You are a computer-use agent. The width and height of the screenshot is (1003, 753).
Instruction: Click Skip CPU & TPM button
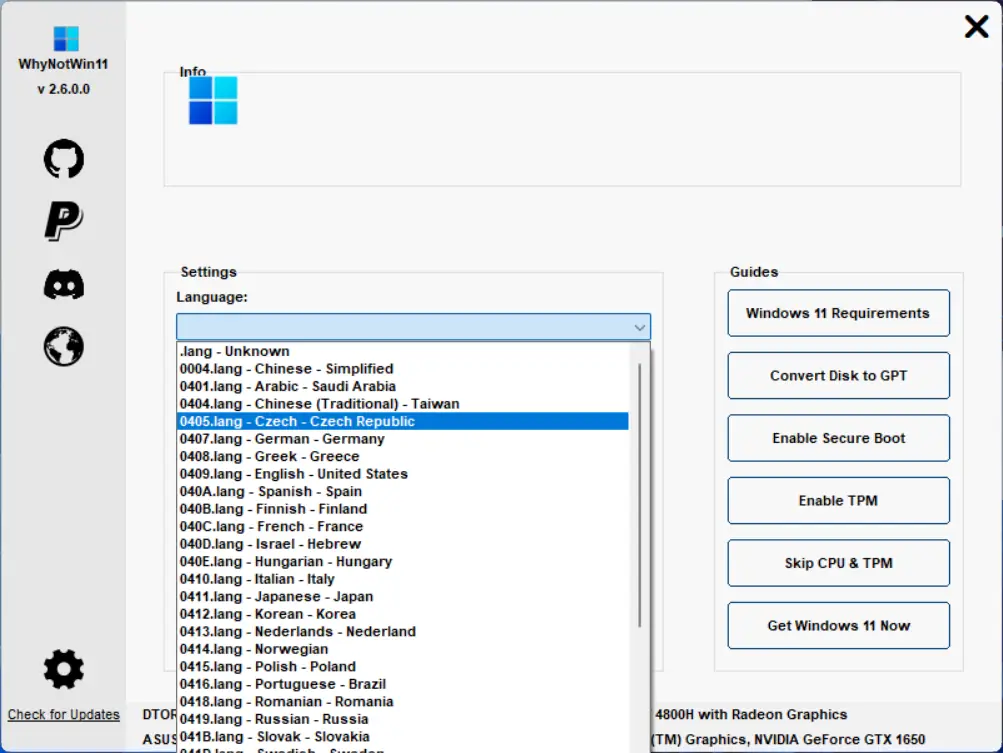coord(838,563)
